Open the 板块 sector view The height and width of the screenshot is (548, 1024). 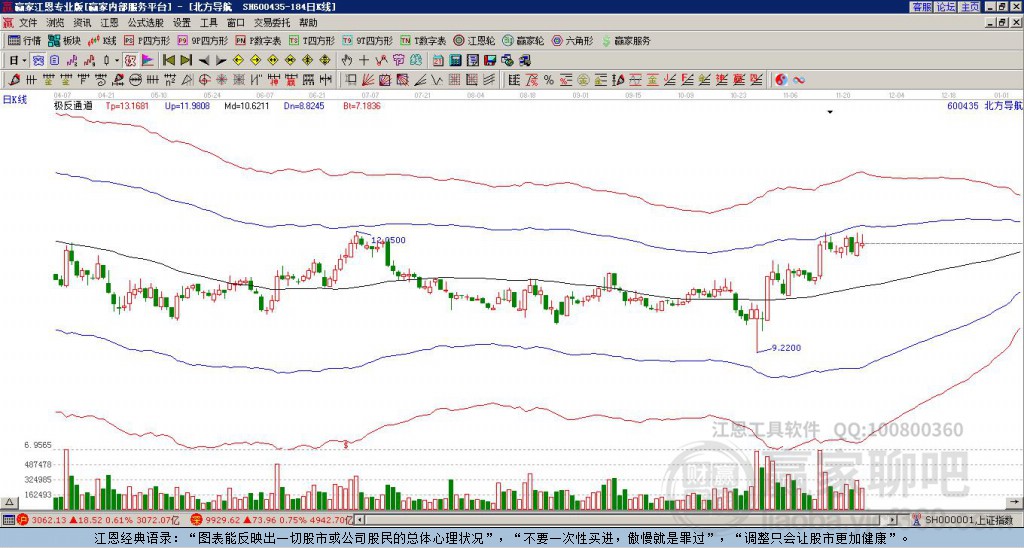click(64, 40)
